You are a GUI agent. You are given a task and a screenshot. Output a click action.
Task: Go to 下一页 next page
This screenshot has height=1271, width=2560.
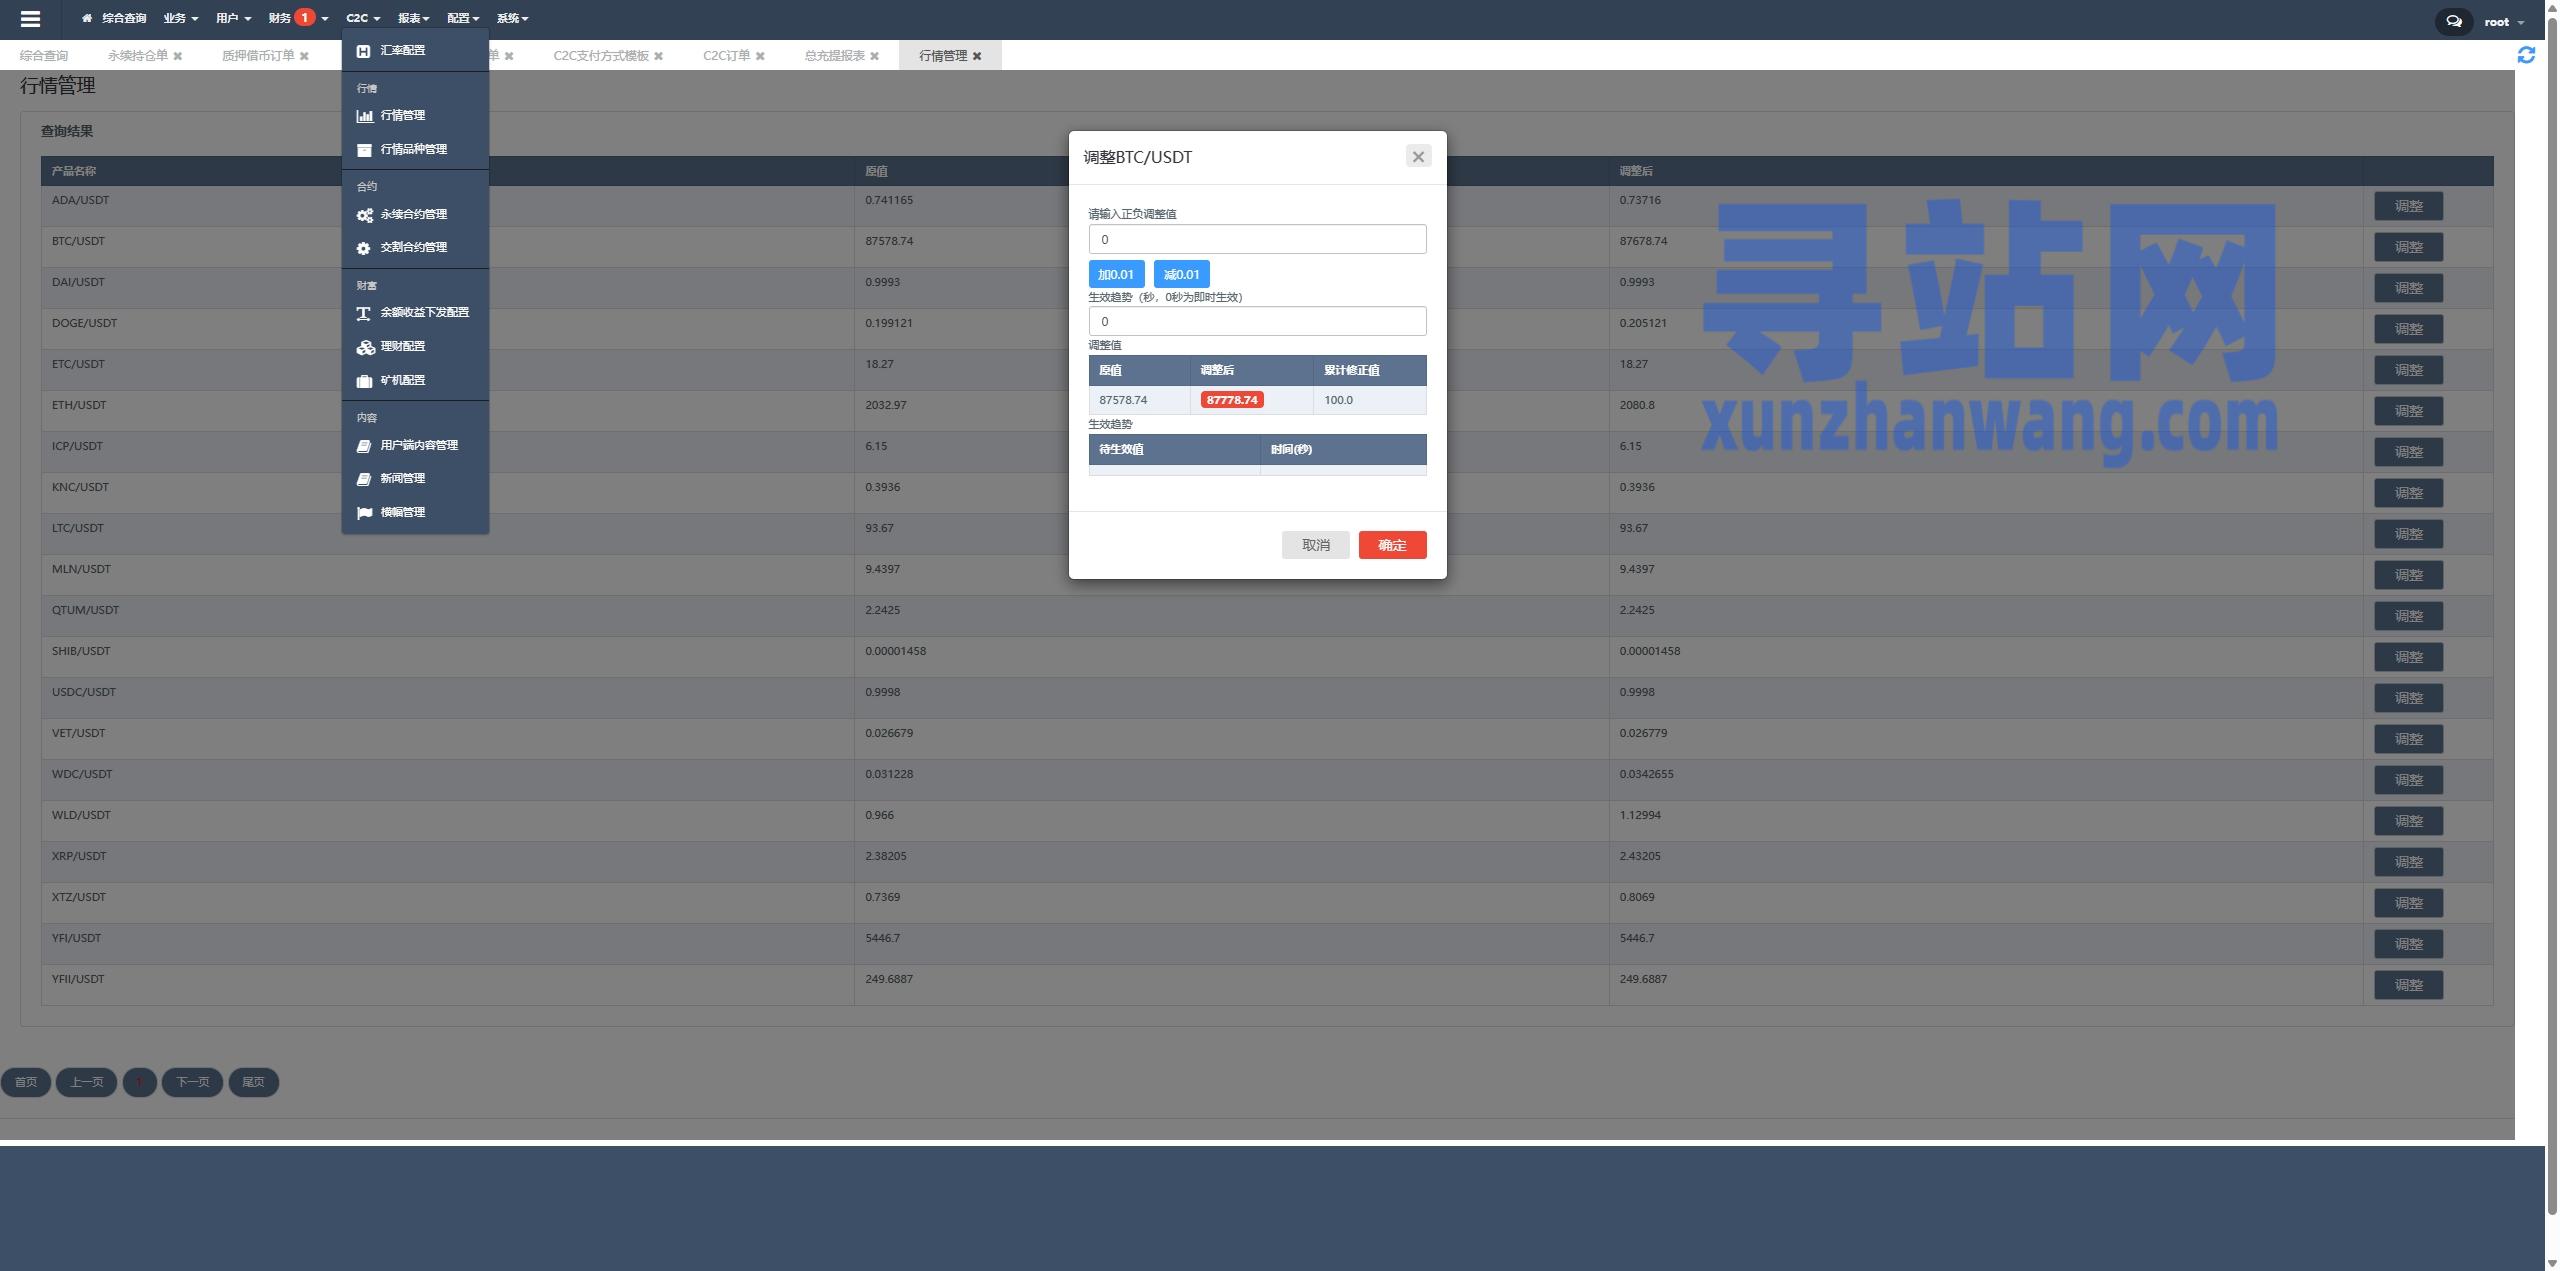(192, 1082)
